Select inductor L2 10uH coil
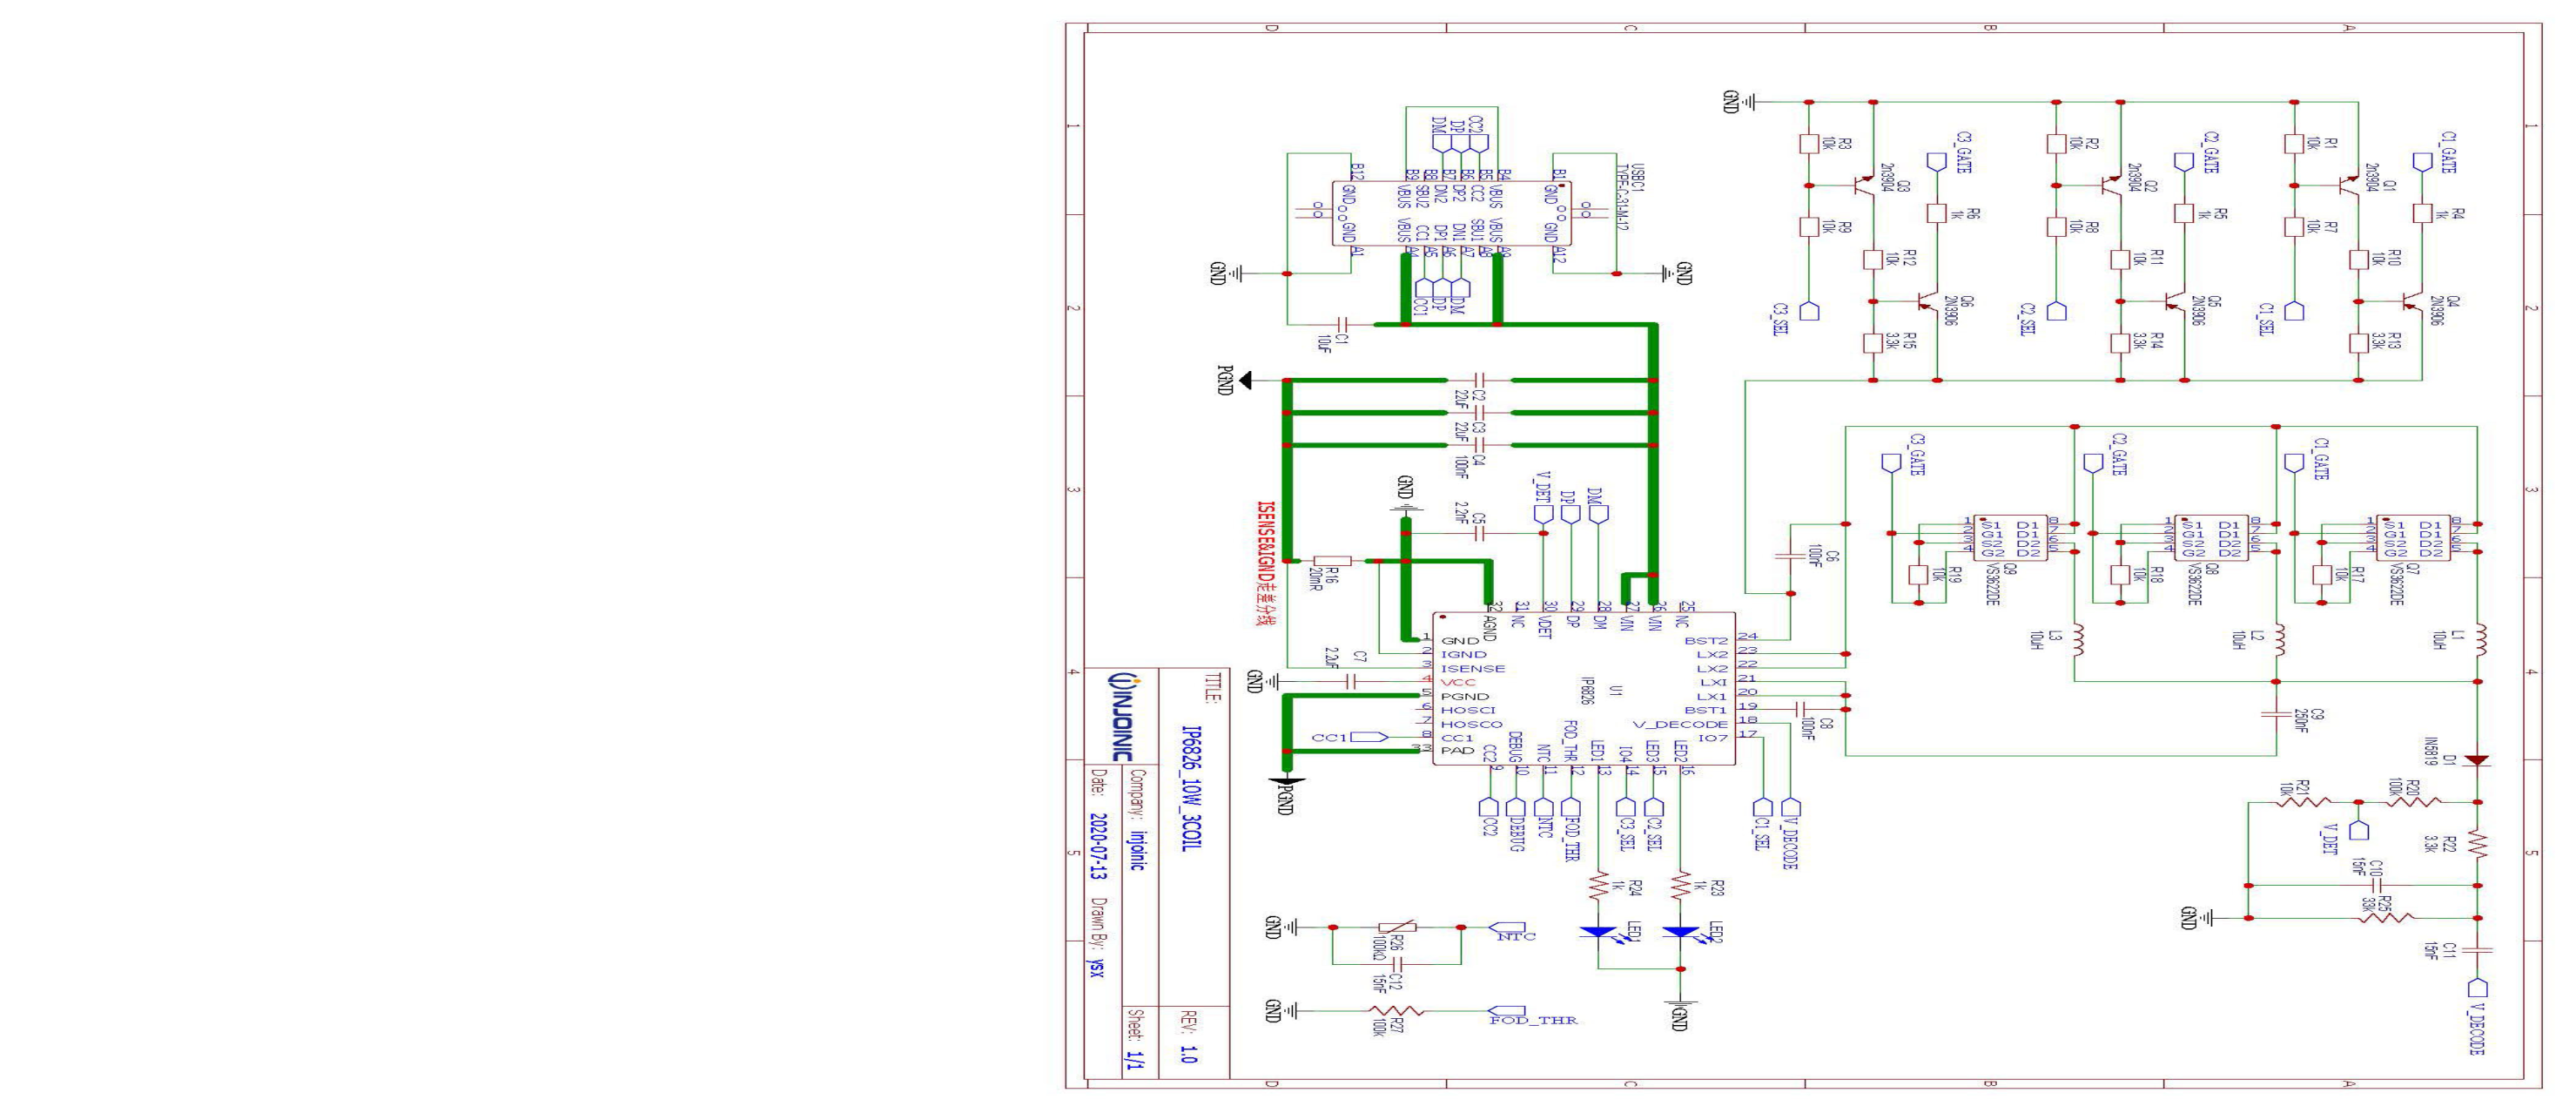 [x=2279, y=641]
